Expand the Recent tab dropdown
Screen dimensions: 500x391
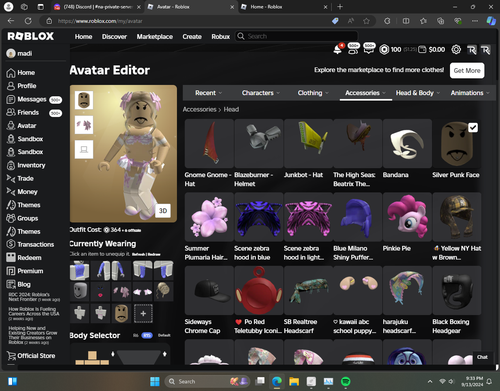pos(209,93)
